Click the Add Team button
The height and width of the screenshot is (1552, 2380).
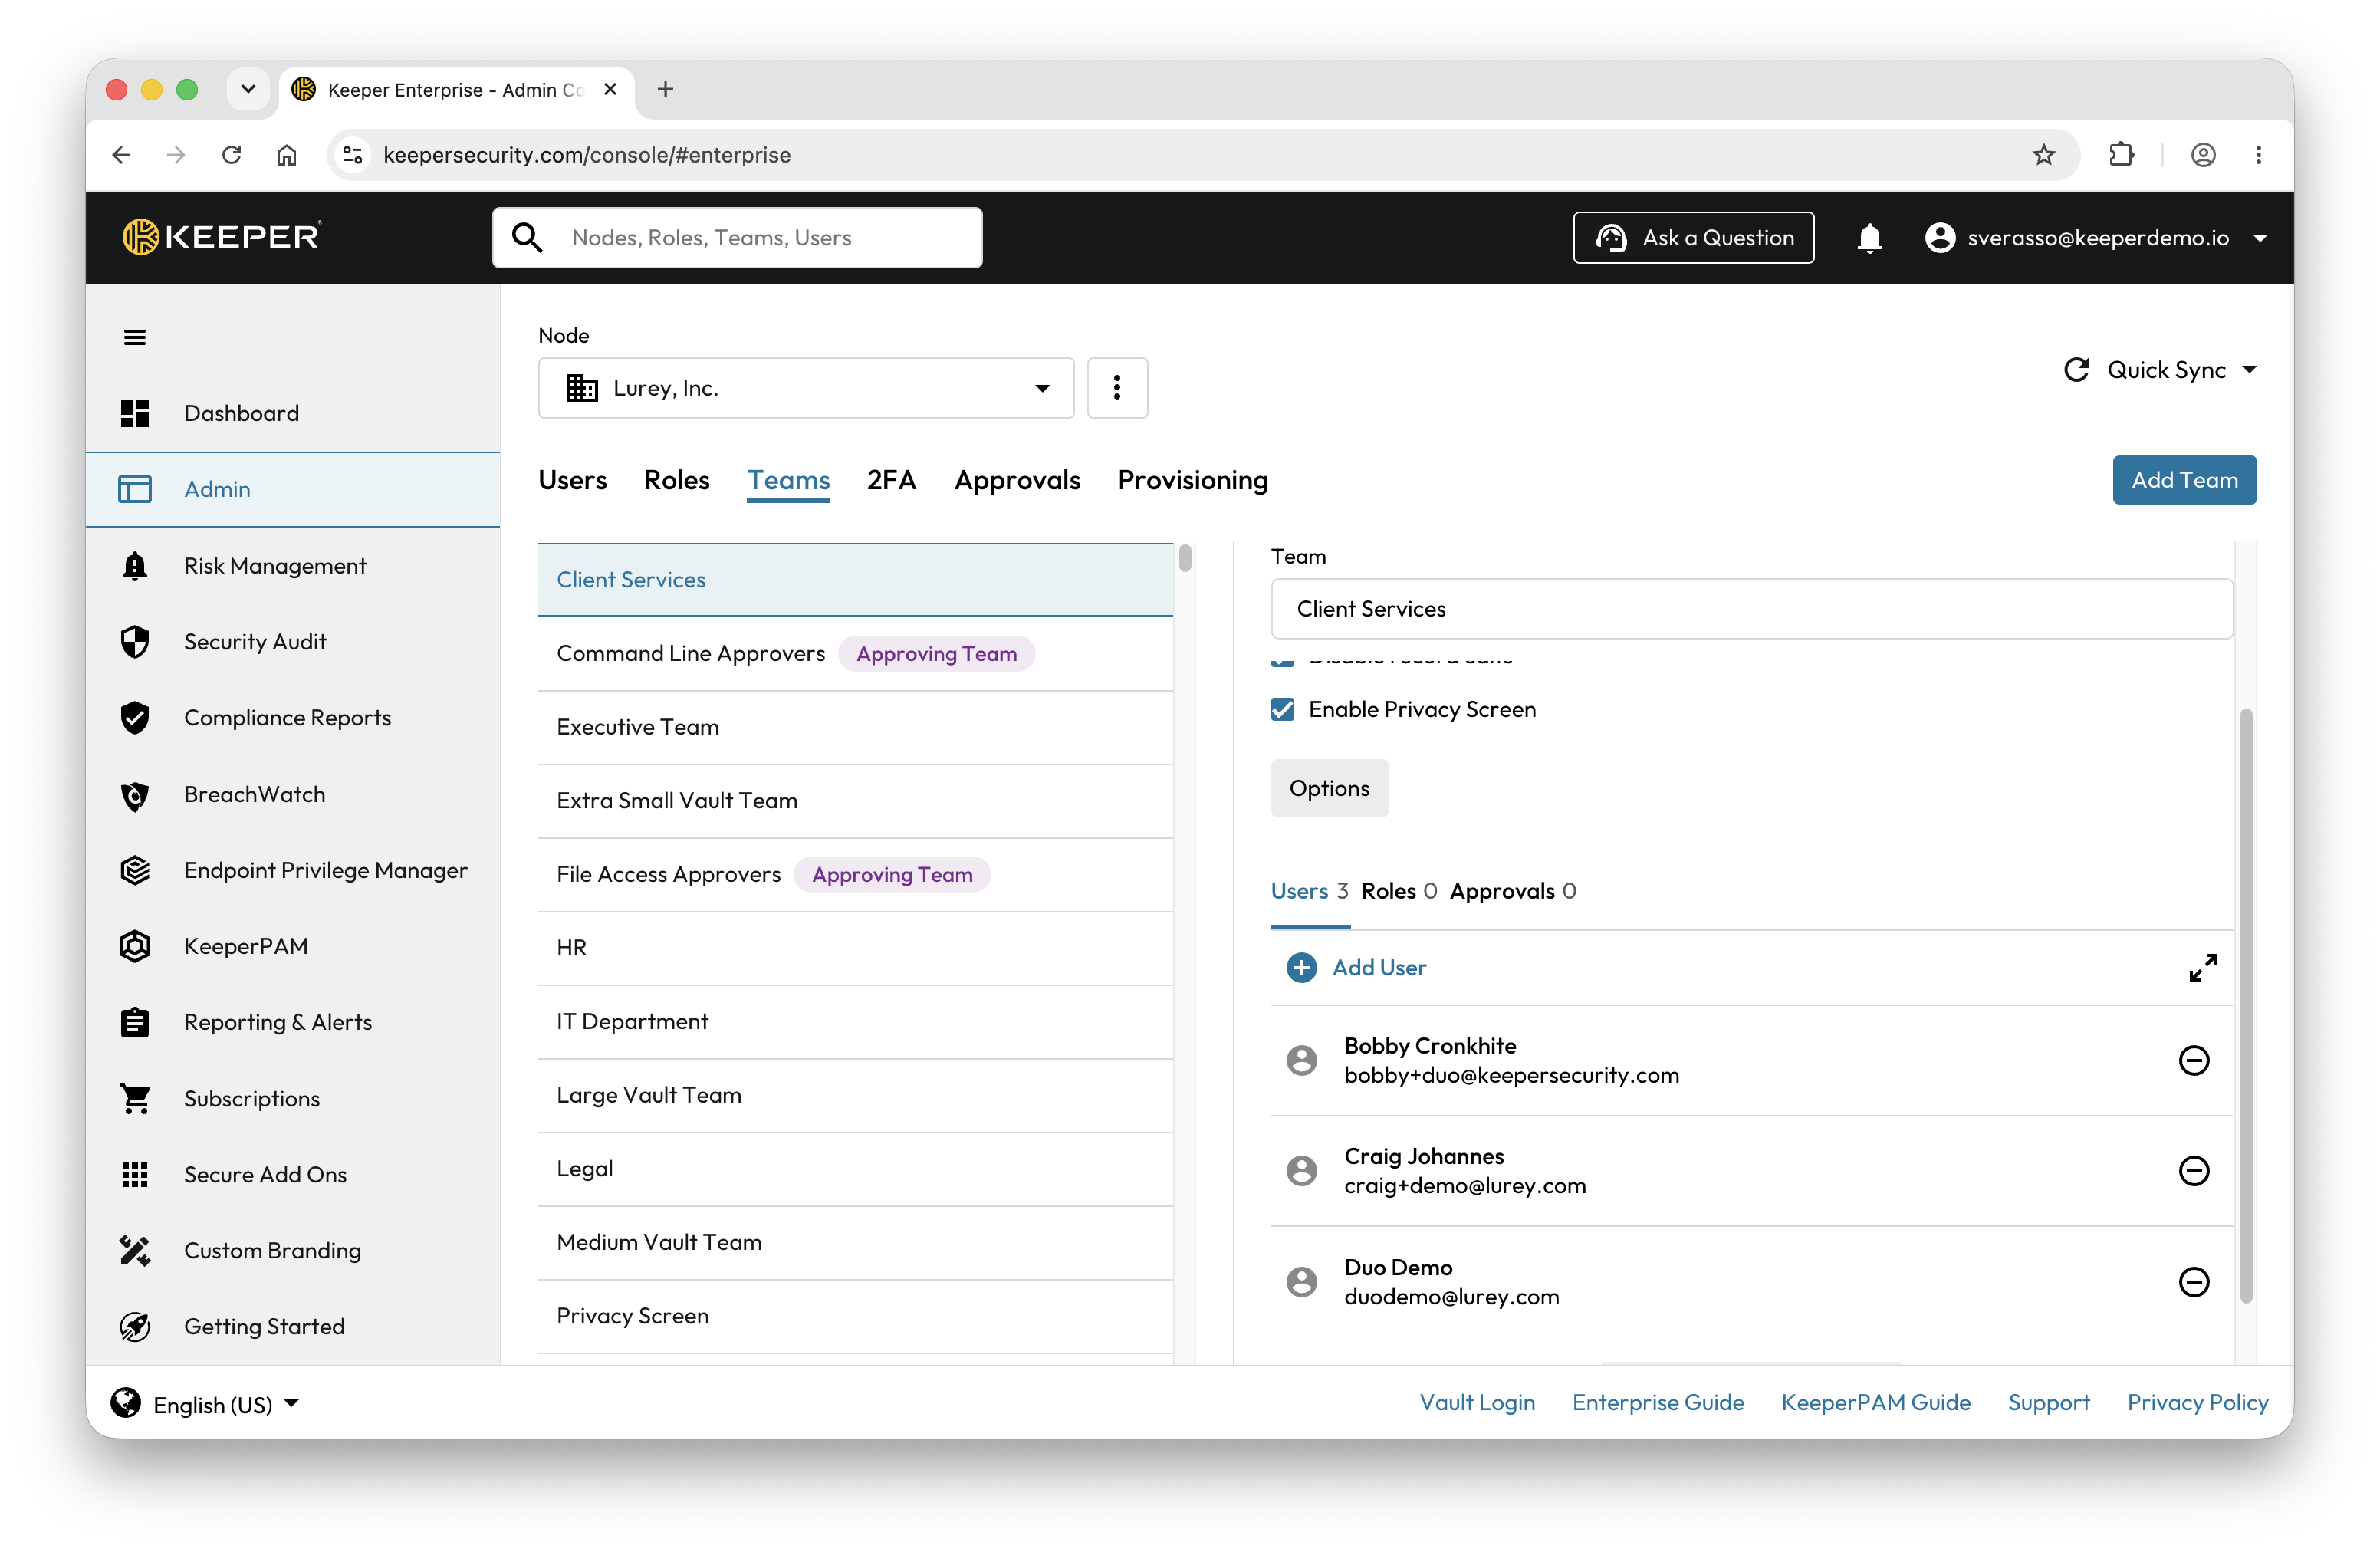click(x=2184, y=480)
